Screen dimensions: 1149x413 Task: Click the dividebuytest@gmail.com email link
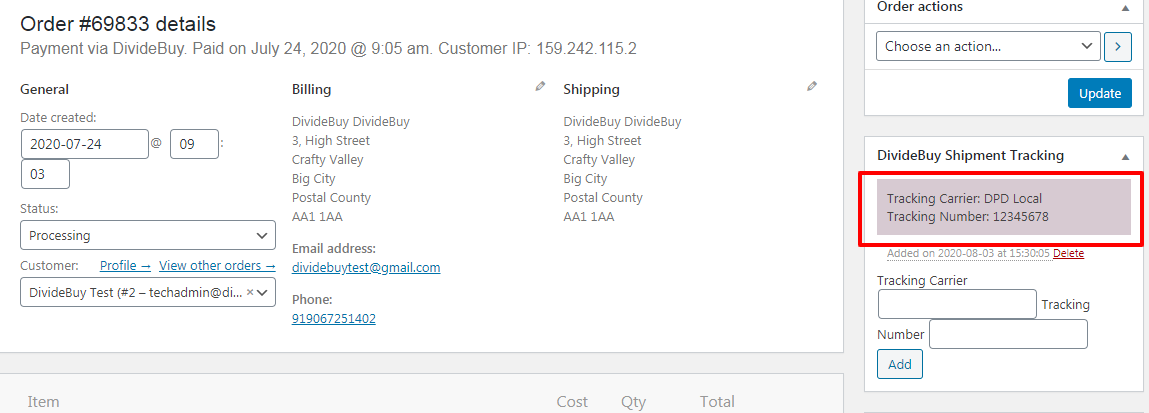366,268
